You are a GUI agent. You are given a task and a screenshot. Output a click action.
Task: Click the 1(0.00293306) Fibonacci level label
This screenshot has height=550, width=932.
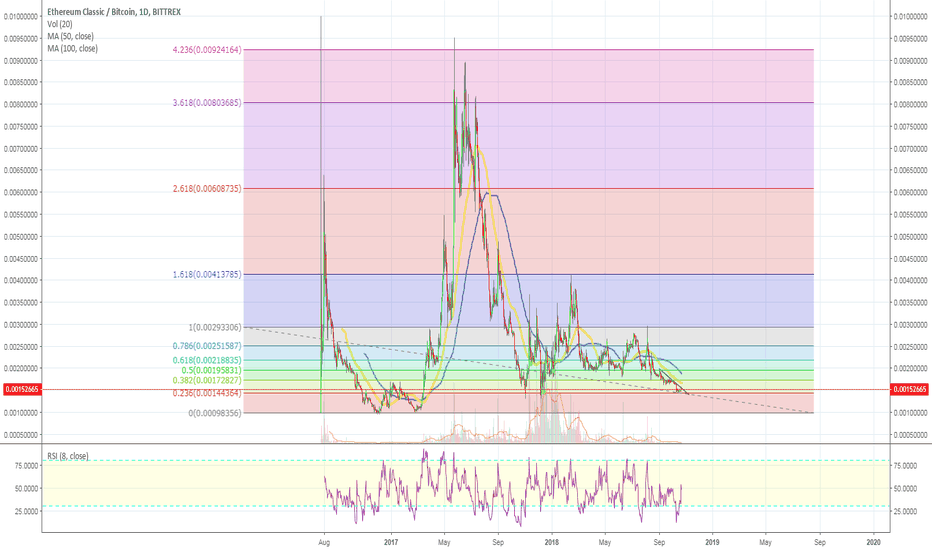click(x=215, y=328)
